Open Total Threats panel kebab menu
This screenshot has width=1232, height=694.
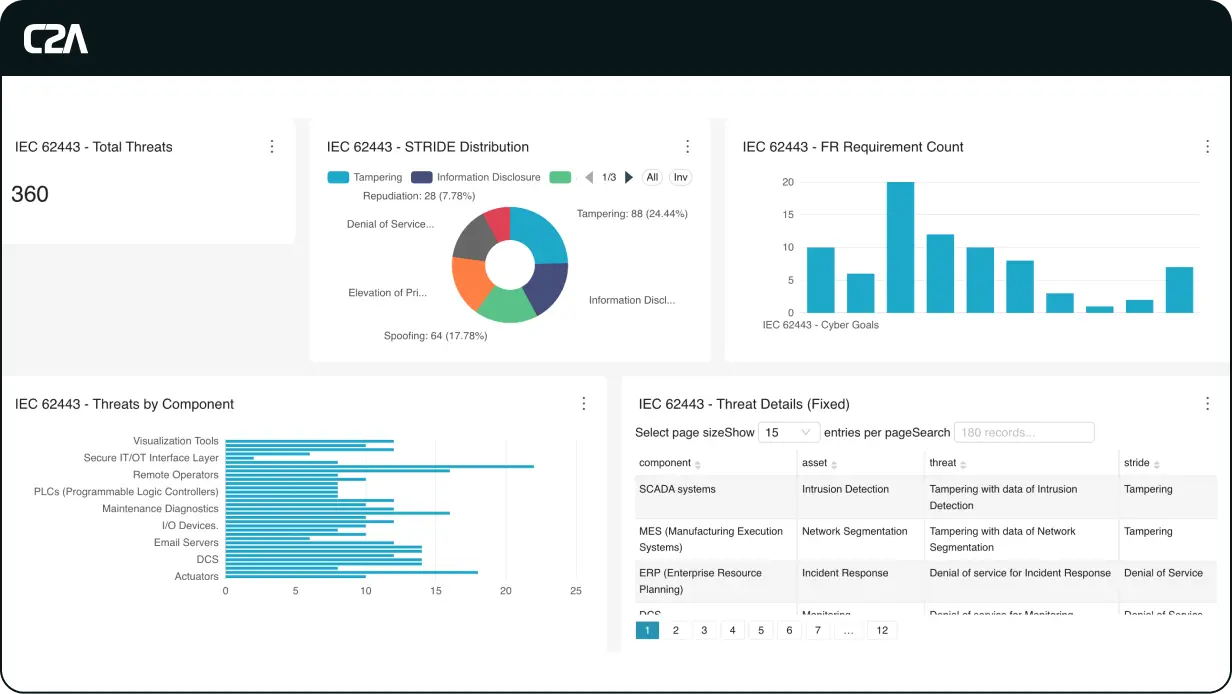click(x=272, y=147)
